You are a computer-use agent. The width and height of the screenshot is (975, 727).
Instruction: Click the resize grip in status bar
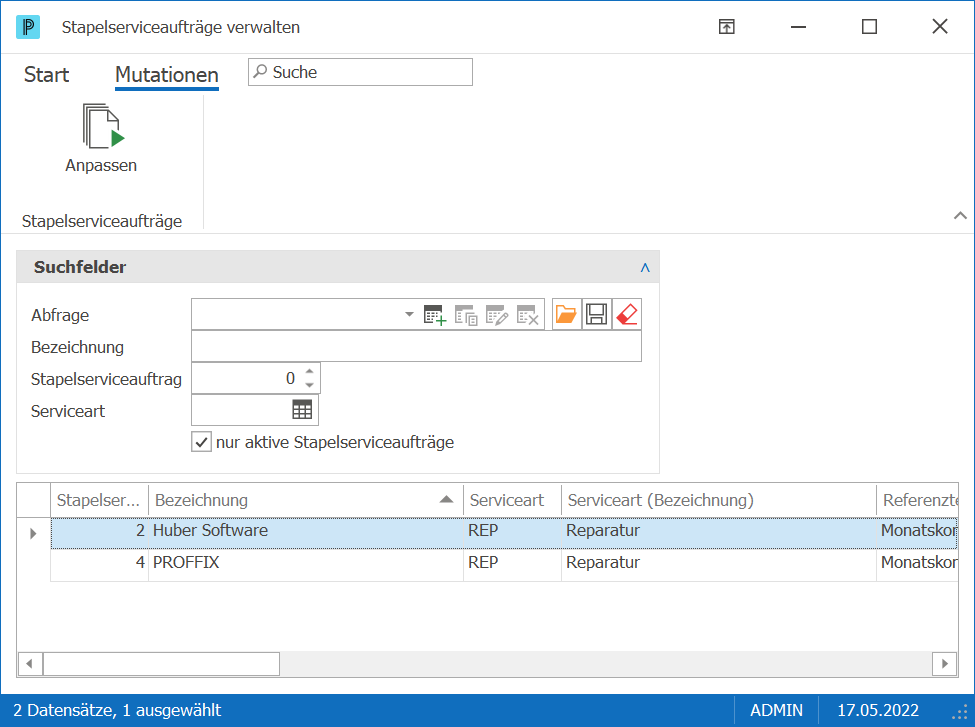[961, 712]
